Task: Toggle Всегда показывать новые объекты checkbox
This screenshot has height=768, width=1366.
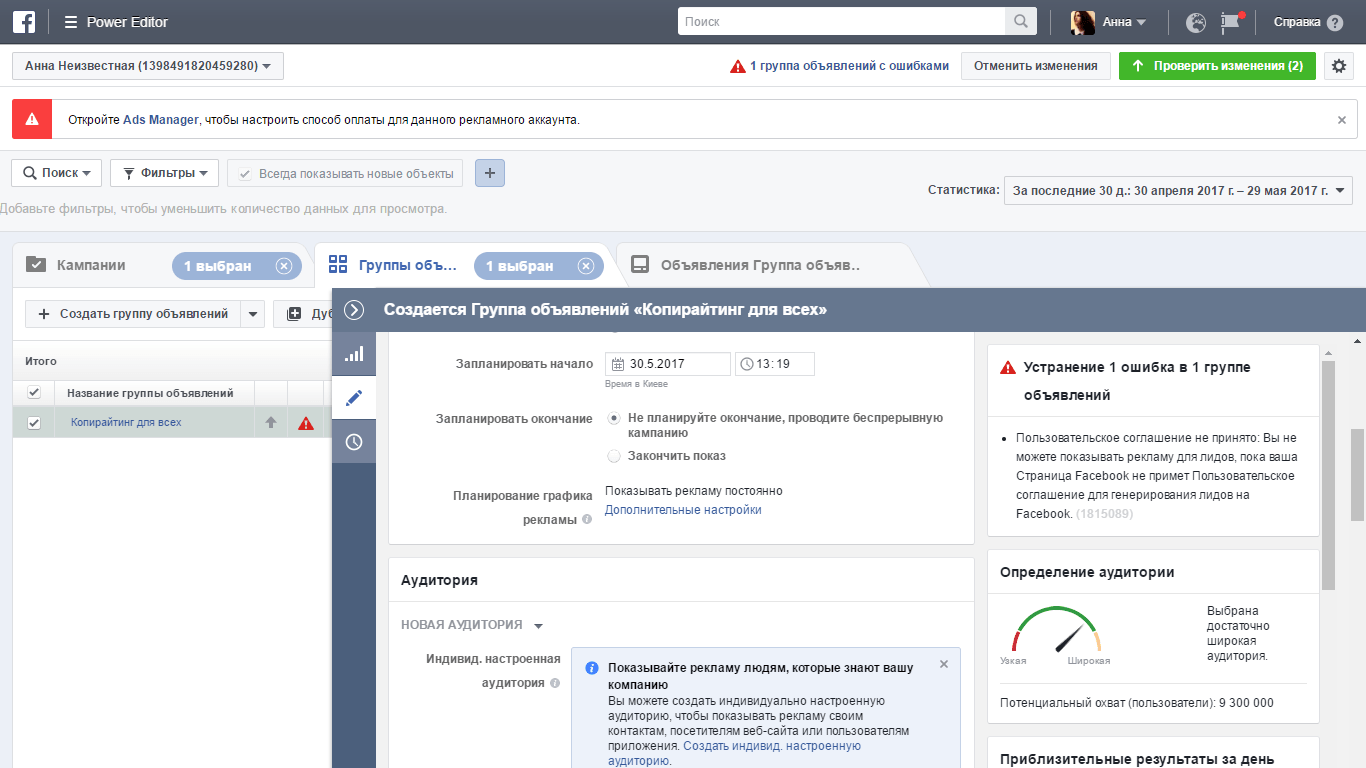Action: [245, 174]
